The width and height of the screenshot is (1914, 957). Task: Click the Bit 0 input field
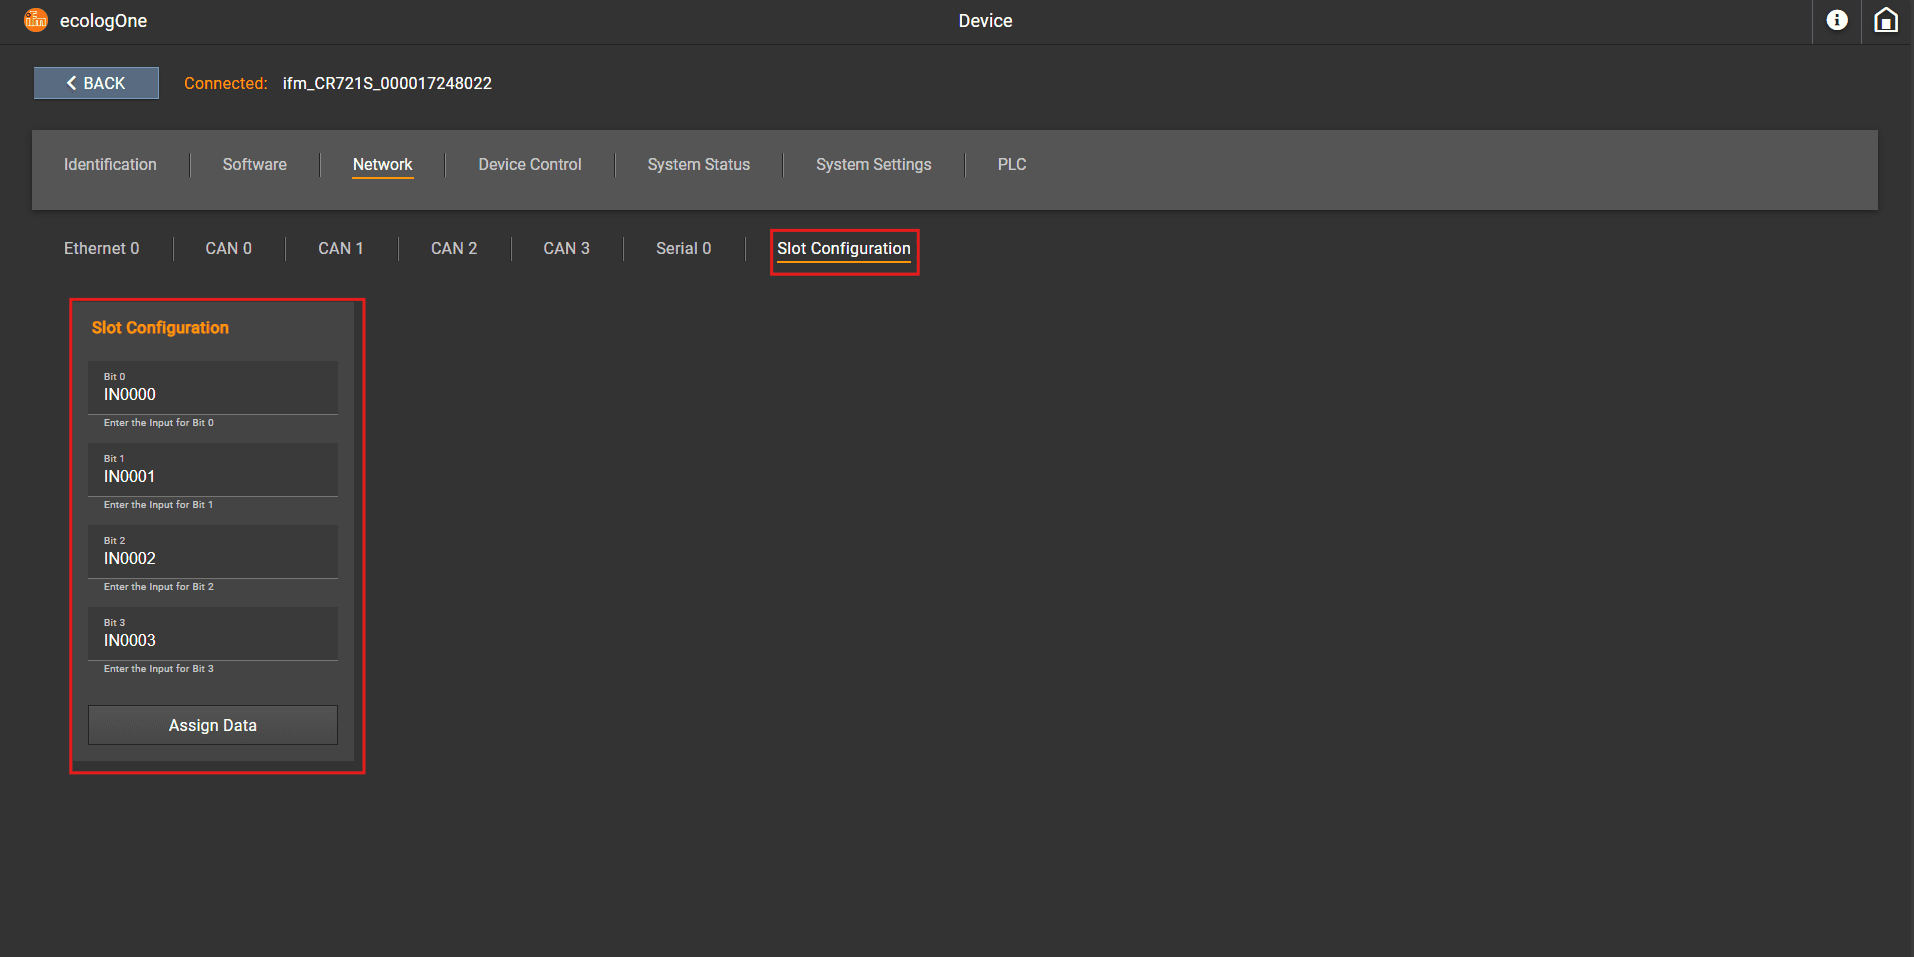pos(212,389)
